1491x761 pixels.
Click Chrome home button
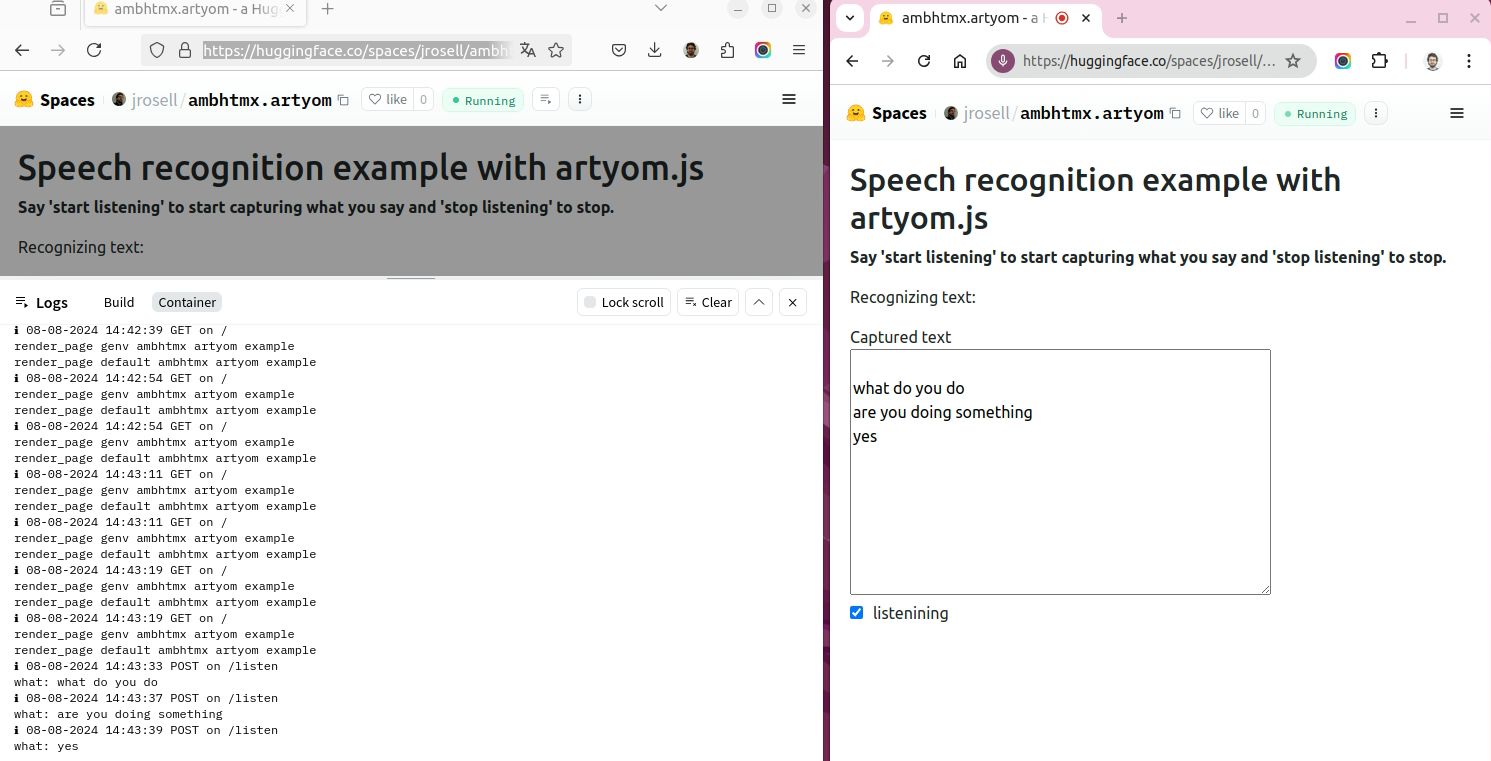960,61
